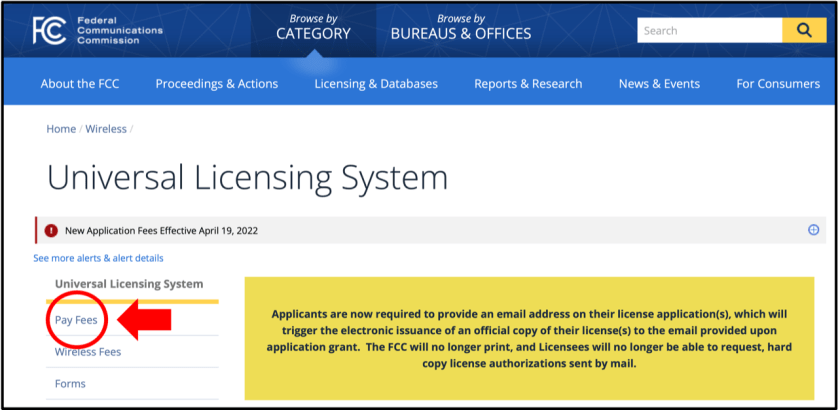Open the About the FCC menu

point(80,84)
